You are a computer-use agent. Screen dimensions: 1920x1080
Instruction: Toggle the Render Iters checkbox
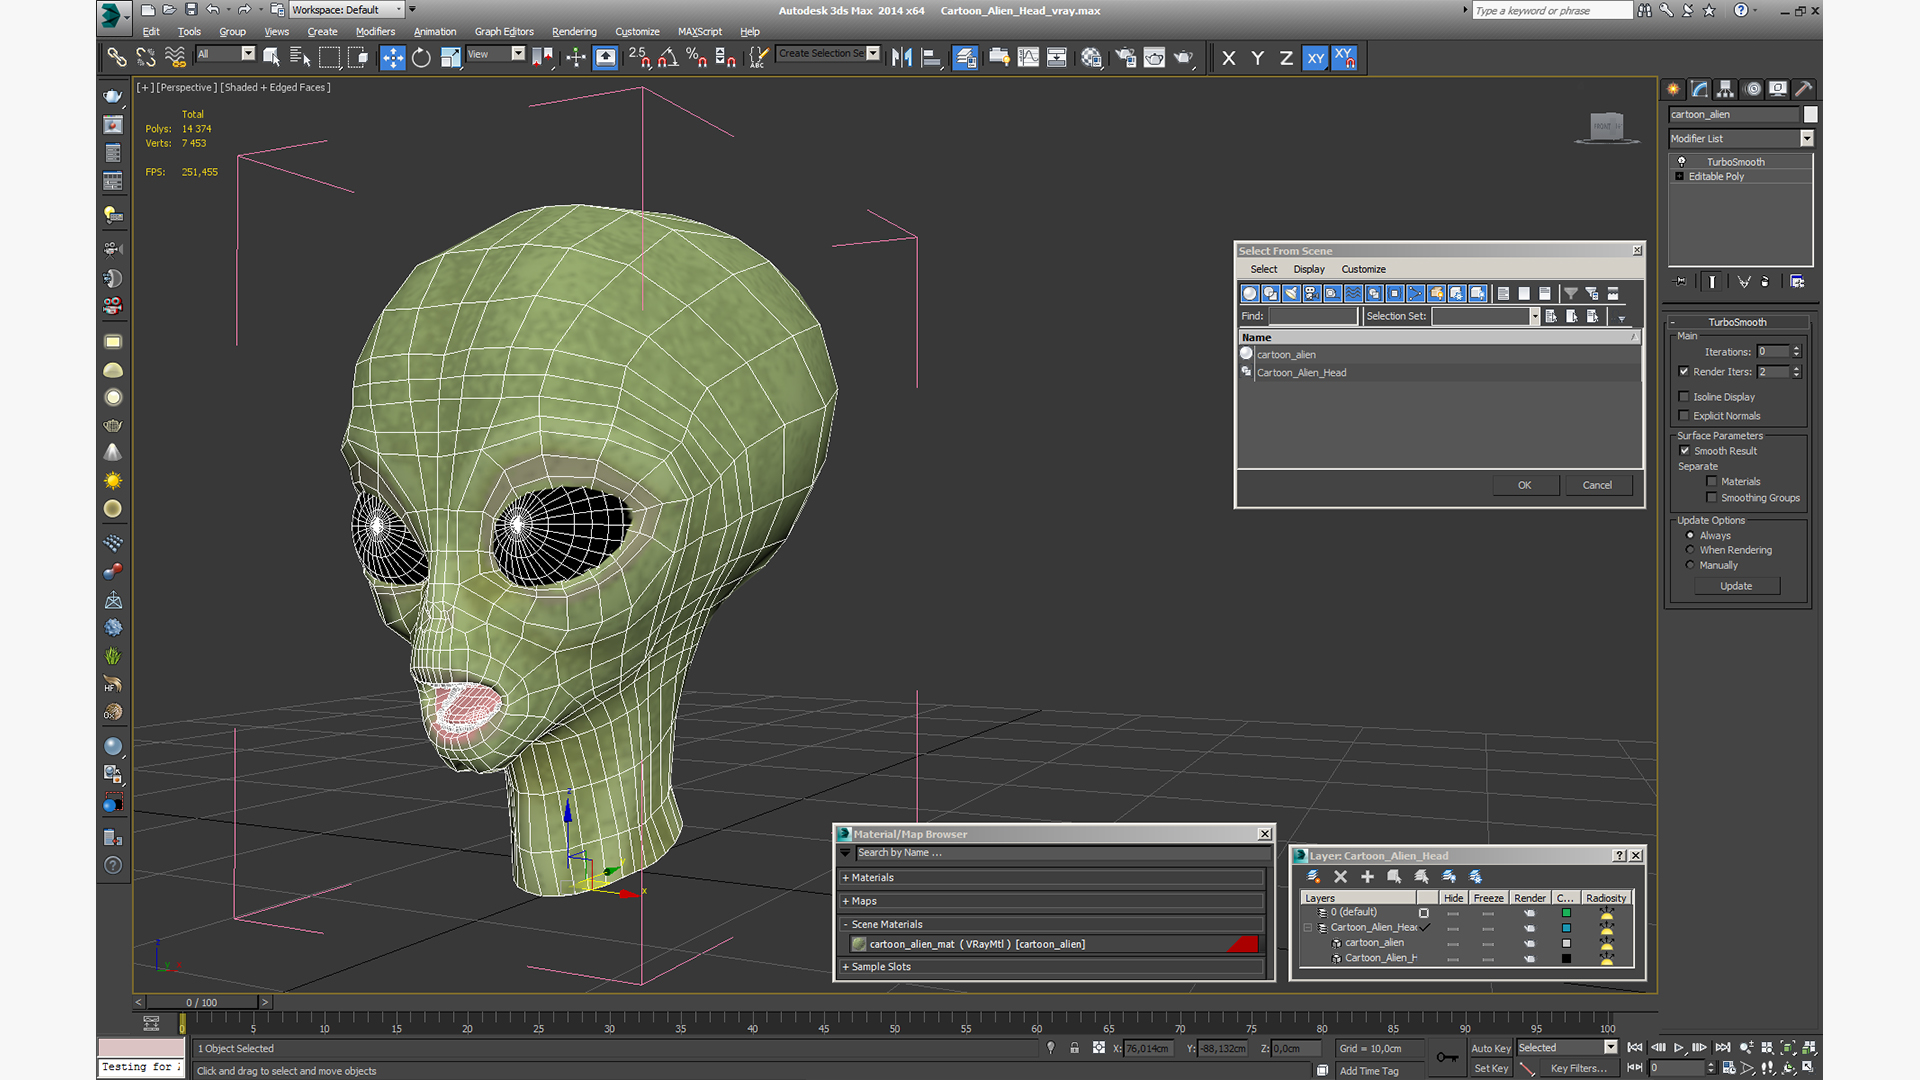pos(1684,371)
